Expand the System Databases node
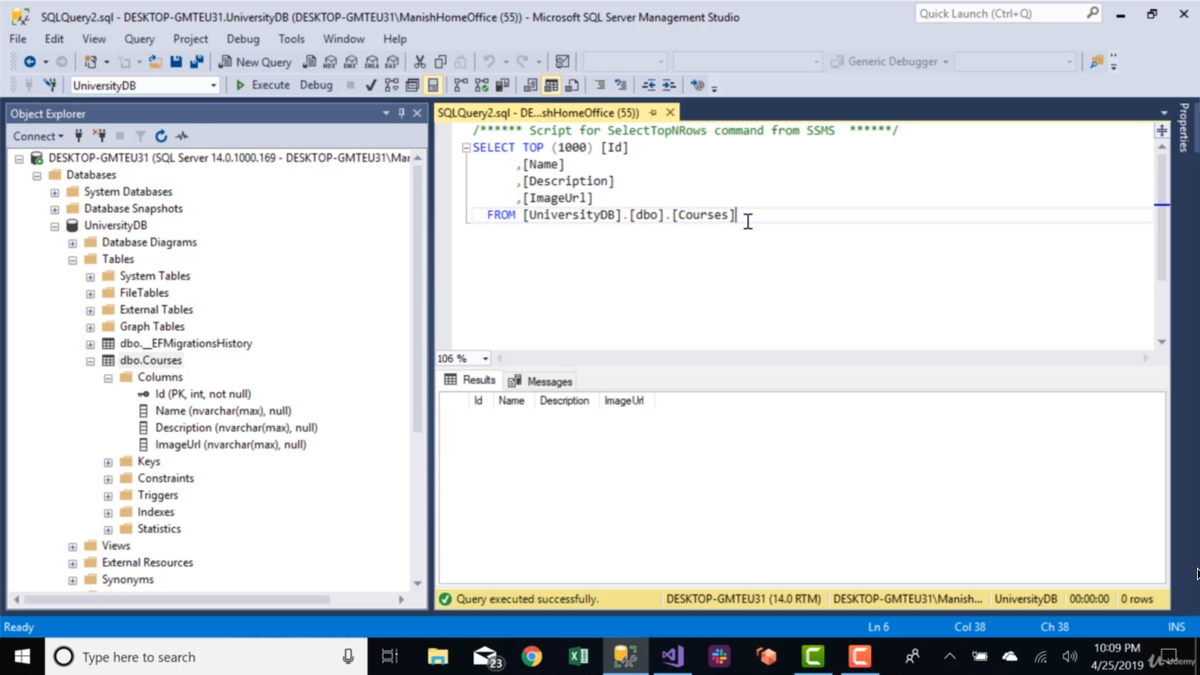Image resolution: width=1200 pixels, height=675 pixels. point(55,192)
